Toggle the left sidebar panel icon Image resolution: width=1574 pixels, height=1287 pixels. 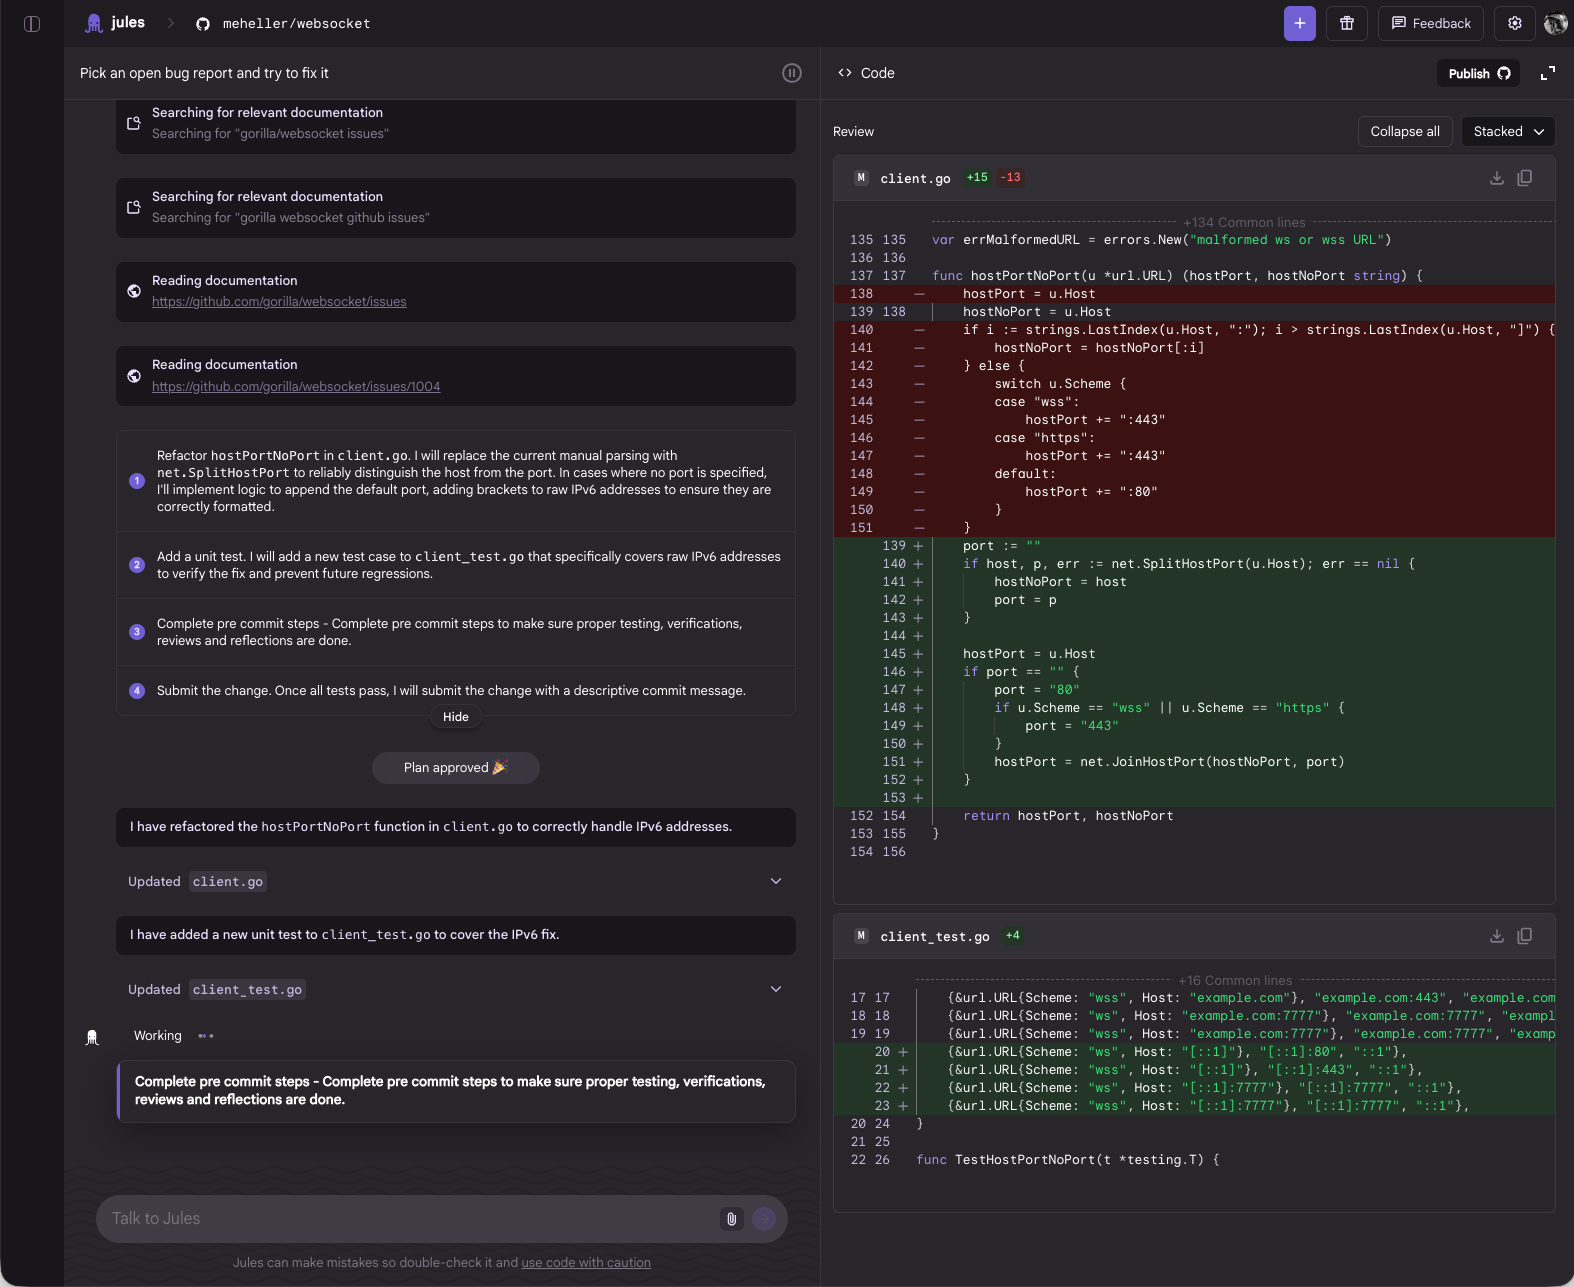pyautogui.click(x=32, y=24)
